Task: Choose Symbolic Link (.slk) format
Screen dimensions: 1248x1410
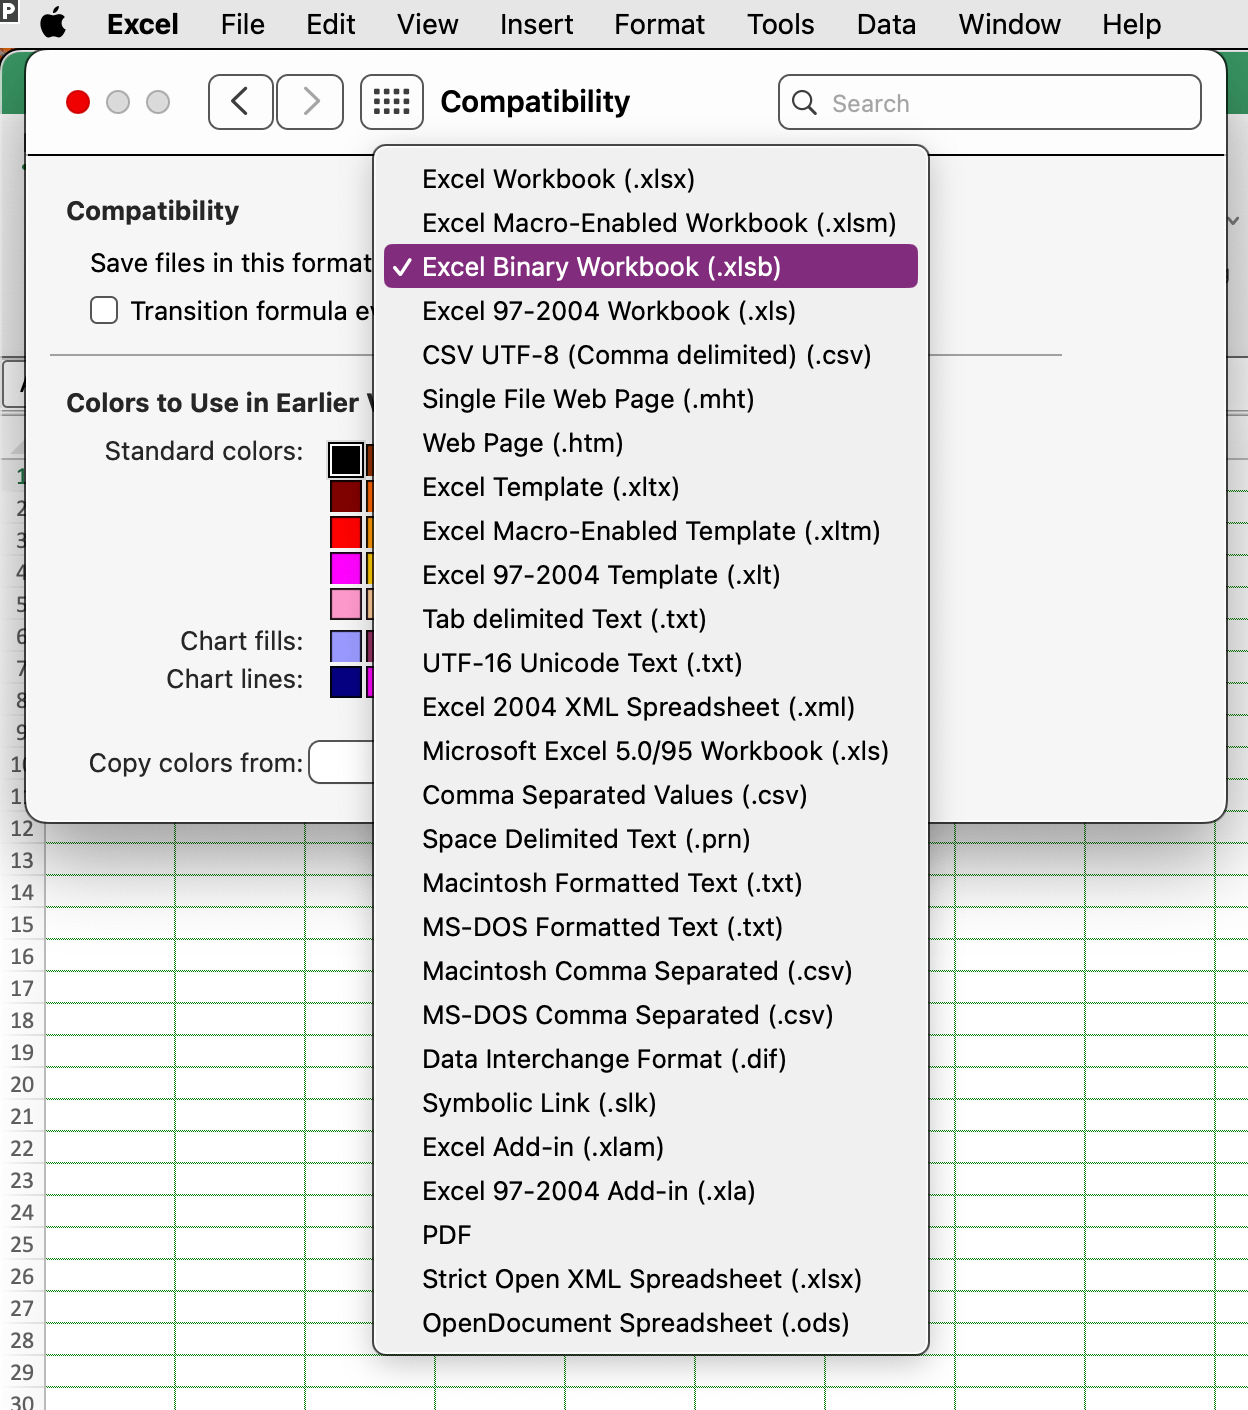Action: coord(651,1103)
